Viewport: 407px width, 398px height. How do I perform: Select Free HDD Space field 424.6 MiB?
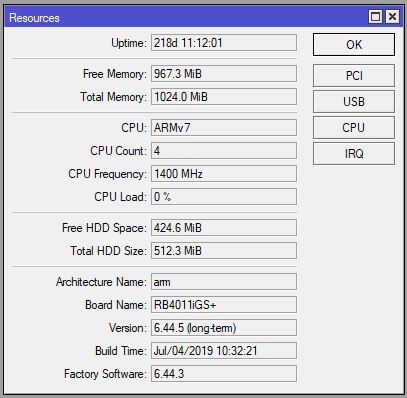pyautogui.click(x=224, y=228)
